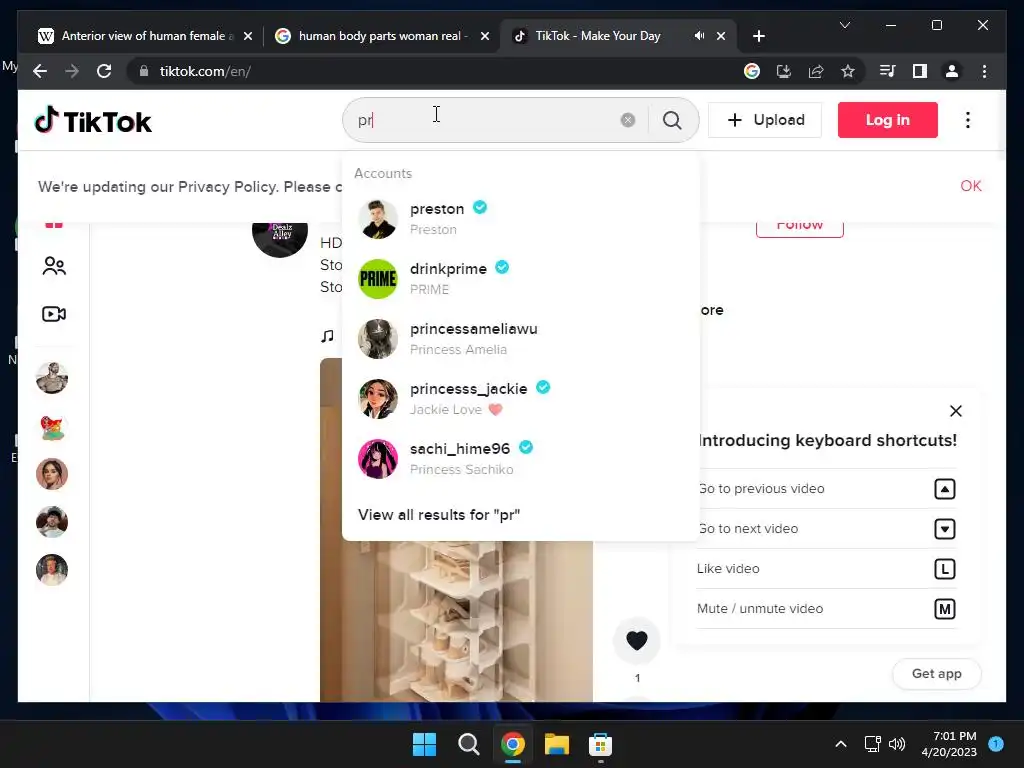This screenshot has height=768, width=1024.
Task: Click the down arrow key shortcut icon
Action: point(944,528)
